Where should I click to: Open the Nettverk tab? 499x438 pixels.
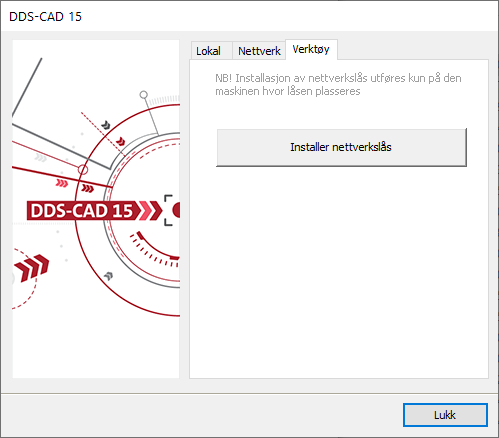click(x=259, y=51)
